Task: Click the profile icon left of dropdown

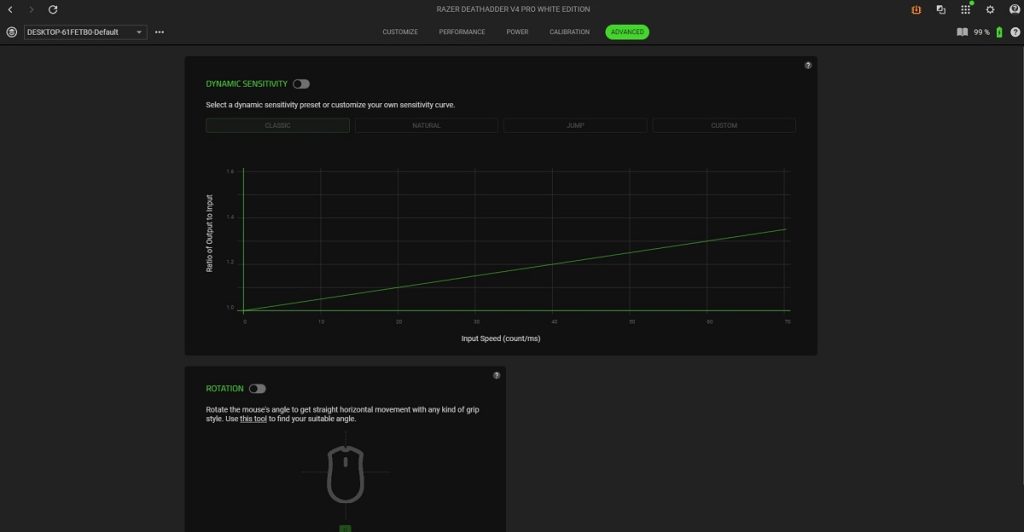Action: click(x=12, y=32)
